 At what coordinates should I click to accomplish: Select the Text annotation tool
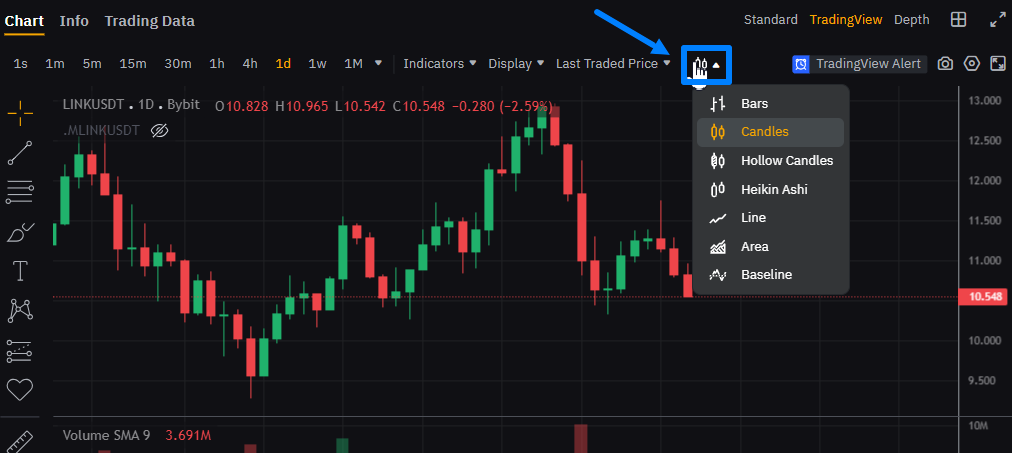click(x=20, y=271)
